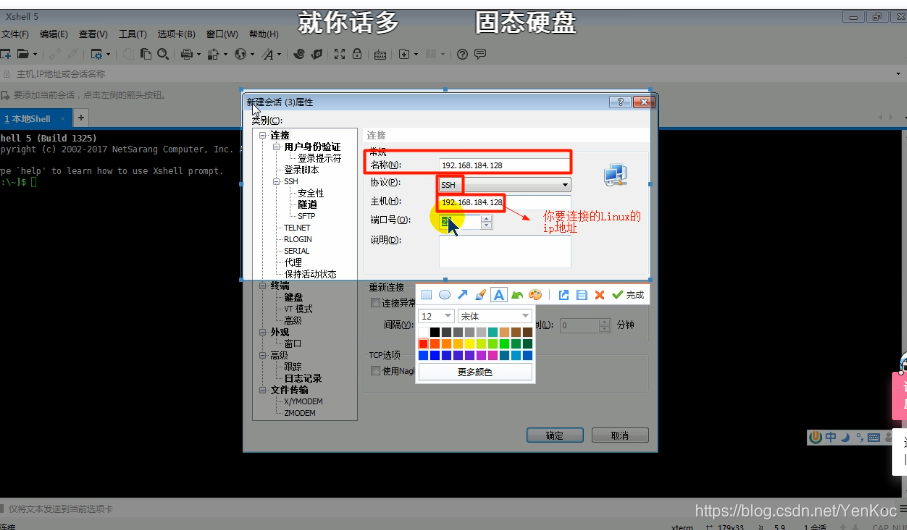The width and height of the screenshot is (907, 530).
Task: Click the 取消 button
Action: (x=620, y=436)
